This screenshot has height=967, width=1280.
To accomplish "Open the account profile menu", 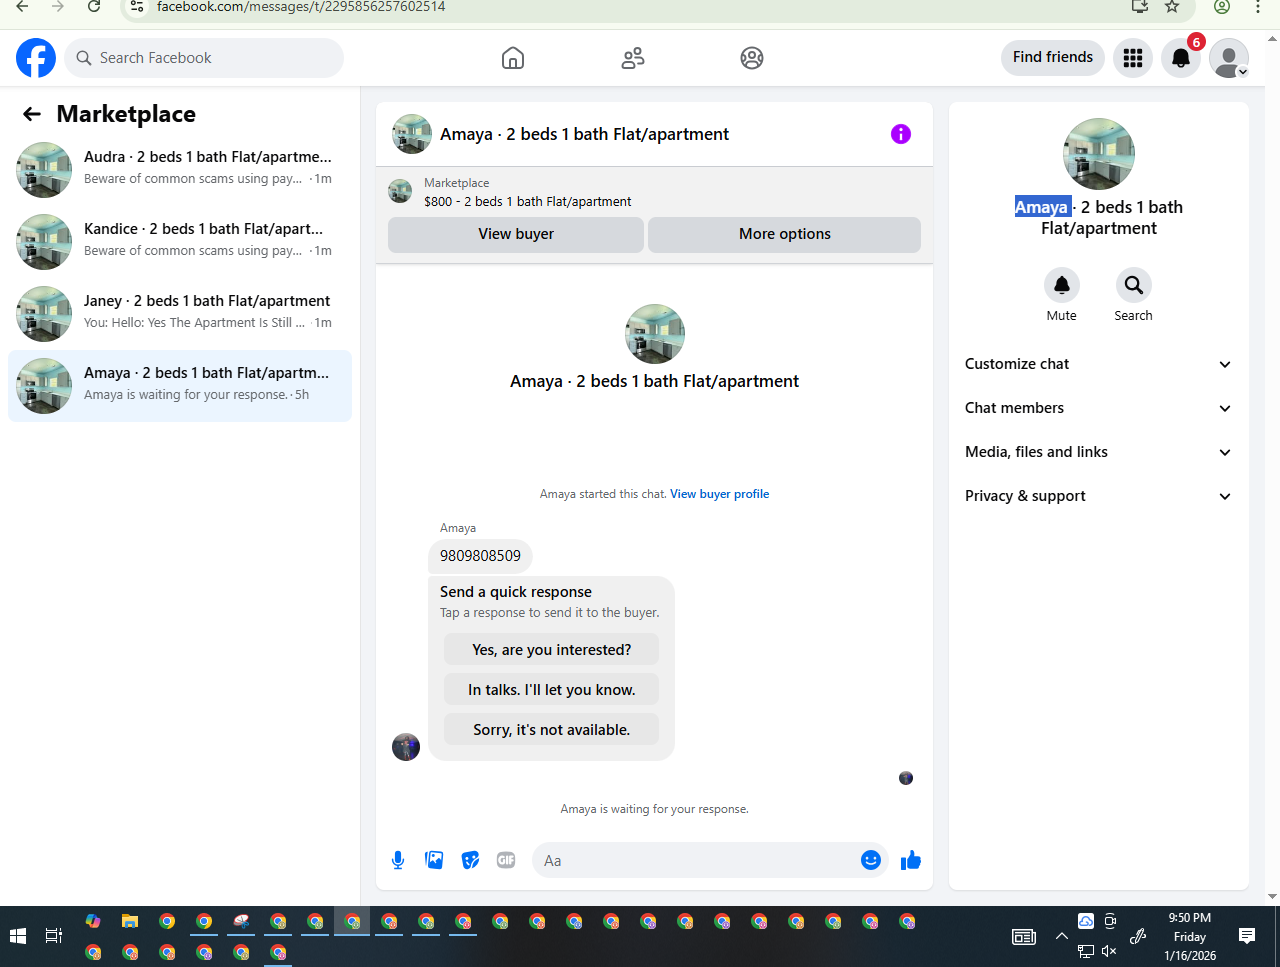I will (x=1229, y=58).
